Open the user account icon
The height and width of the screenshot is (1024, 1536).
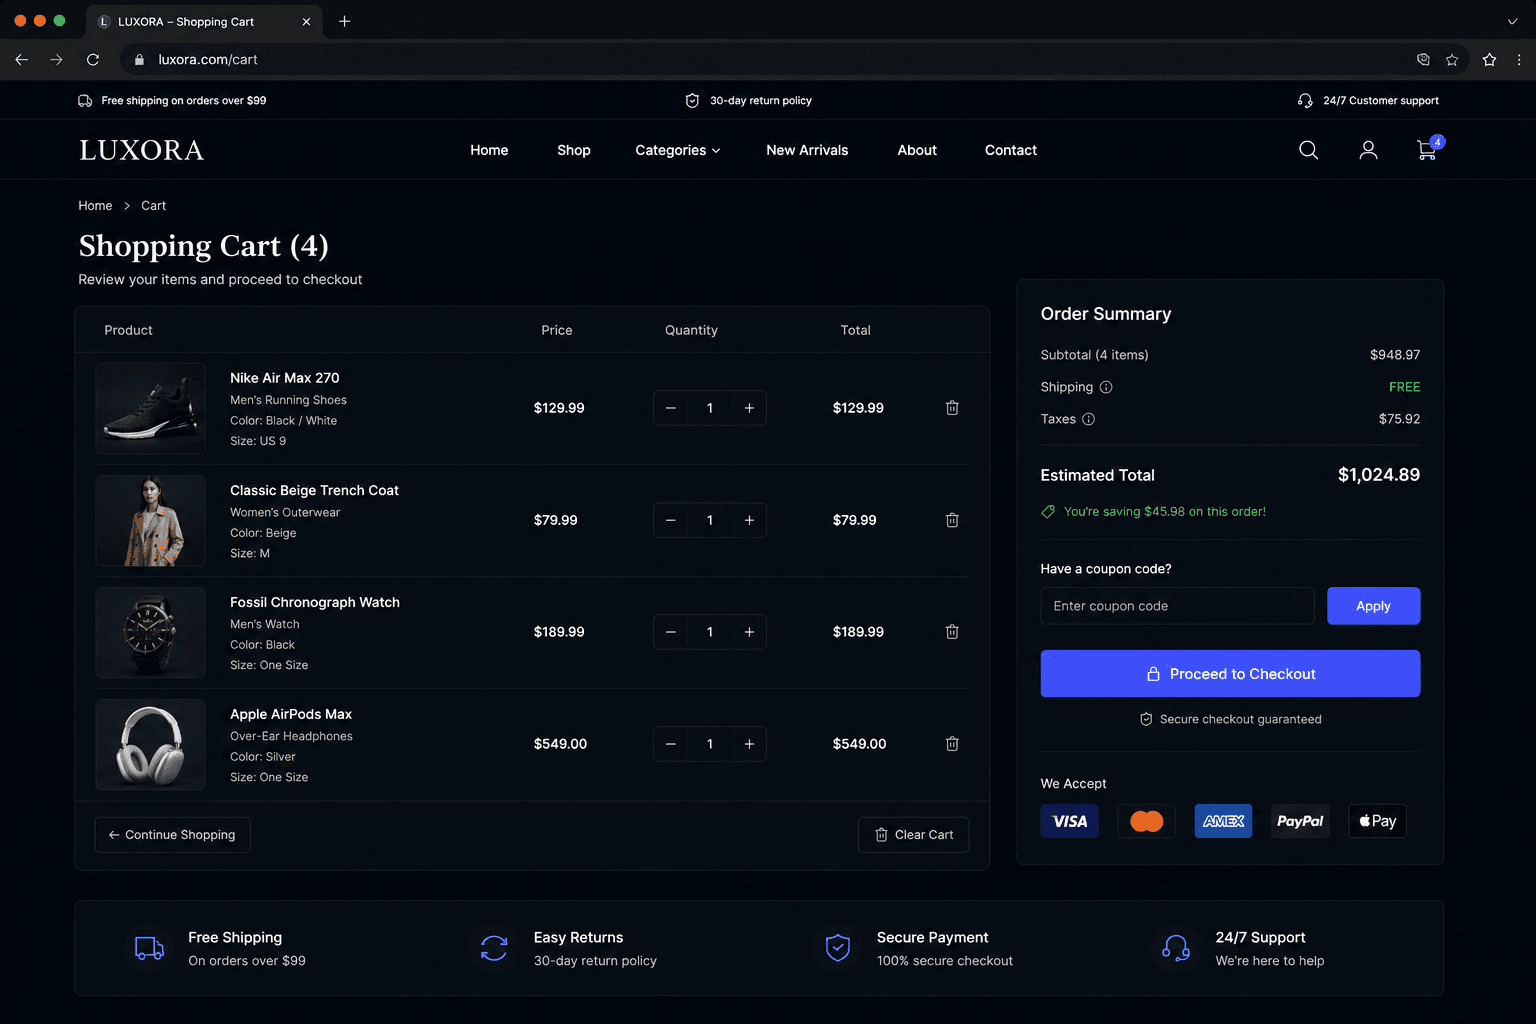pos(1368,150)
